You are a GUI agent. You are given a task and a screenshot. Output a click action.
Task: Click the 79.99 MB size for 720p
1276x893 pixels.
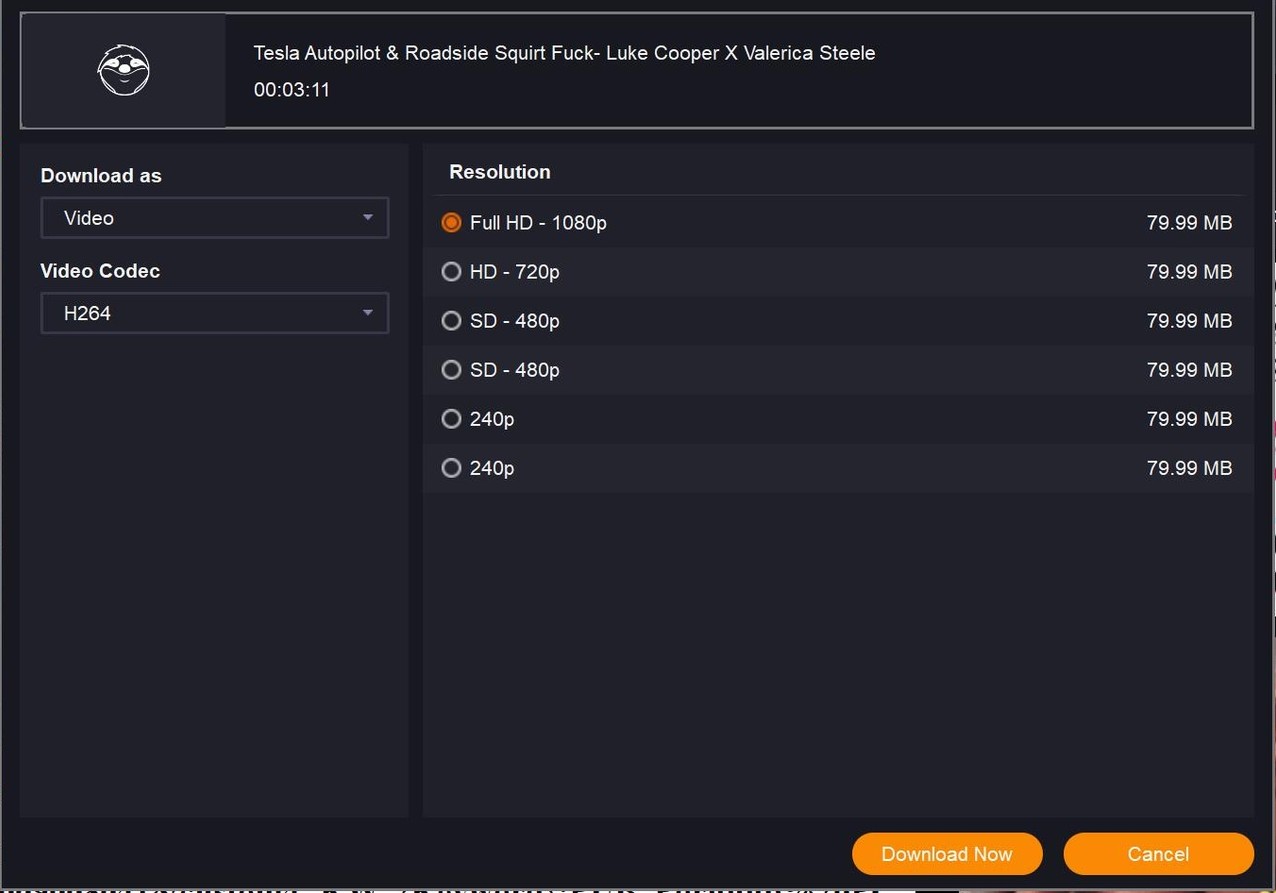(x=1189, y=272)
